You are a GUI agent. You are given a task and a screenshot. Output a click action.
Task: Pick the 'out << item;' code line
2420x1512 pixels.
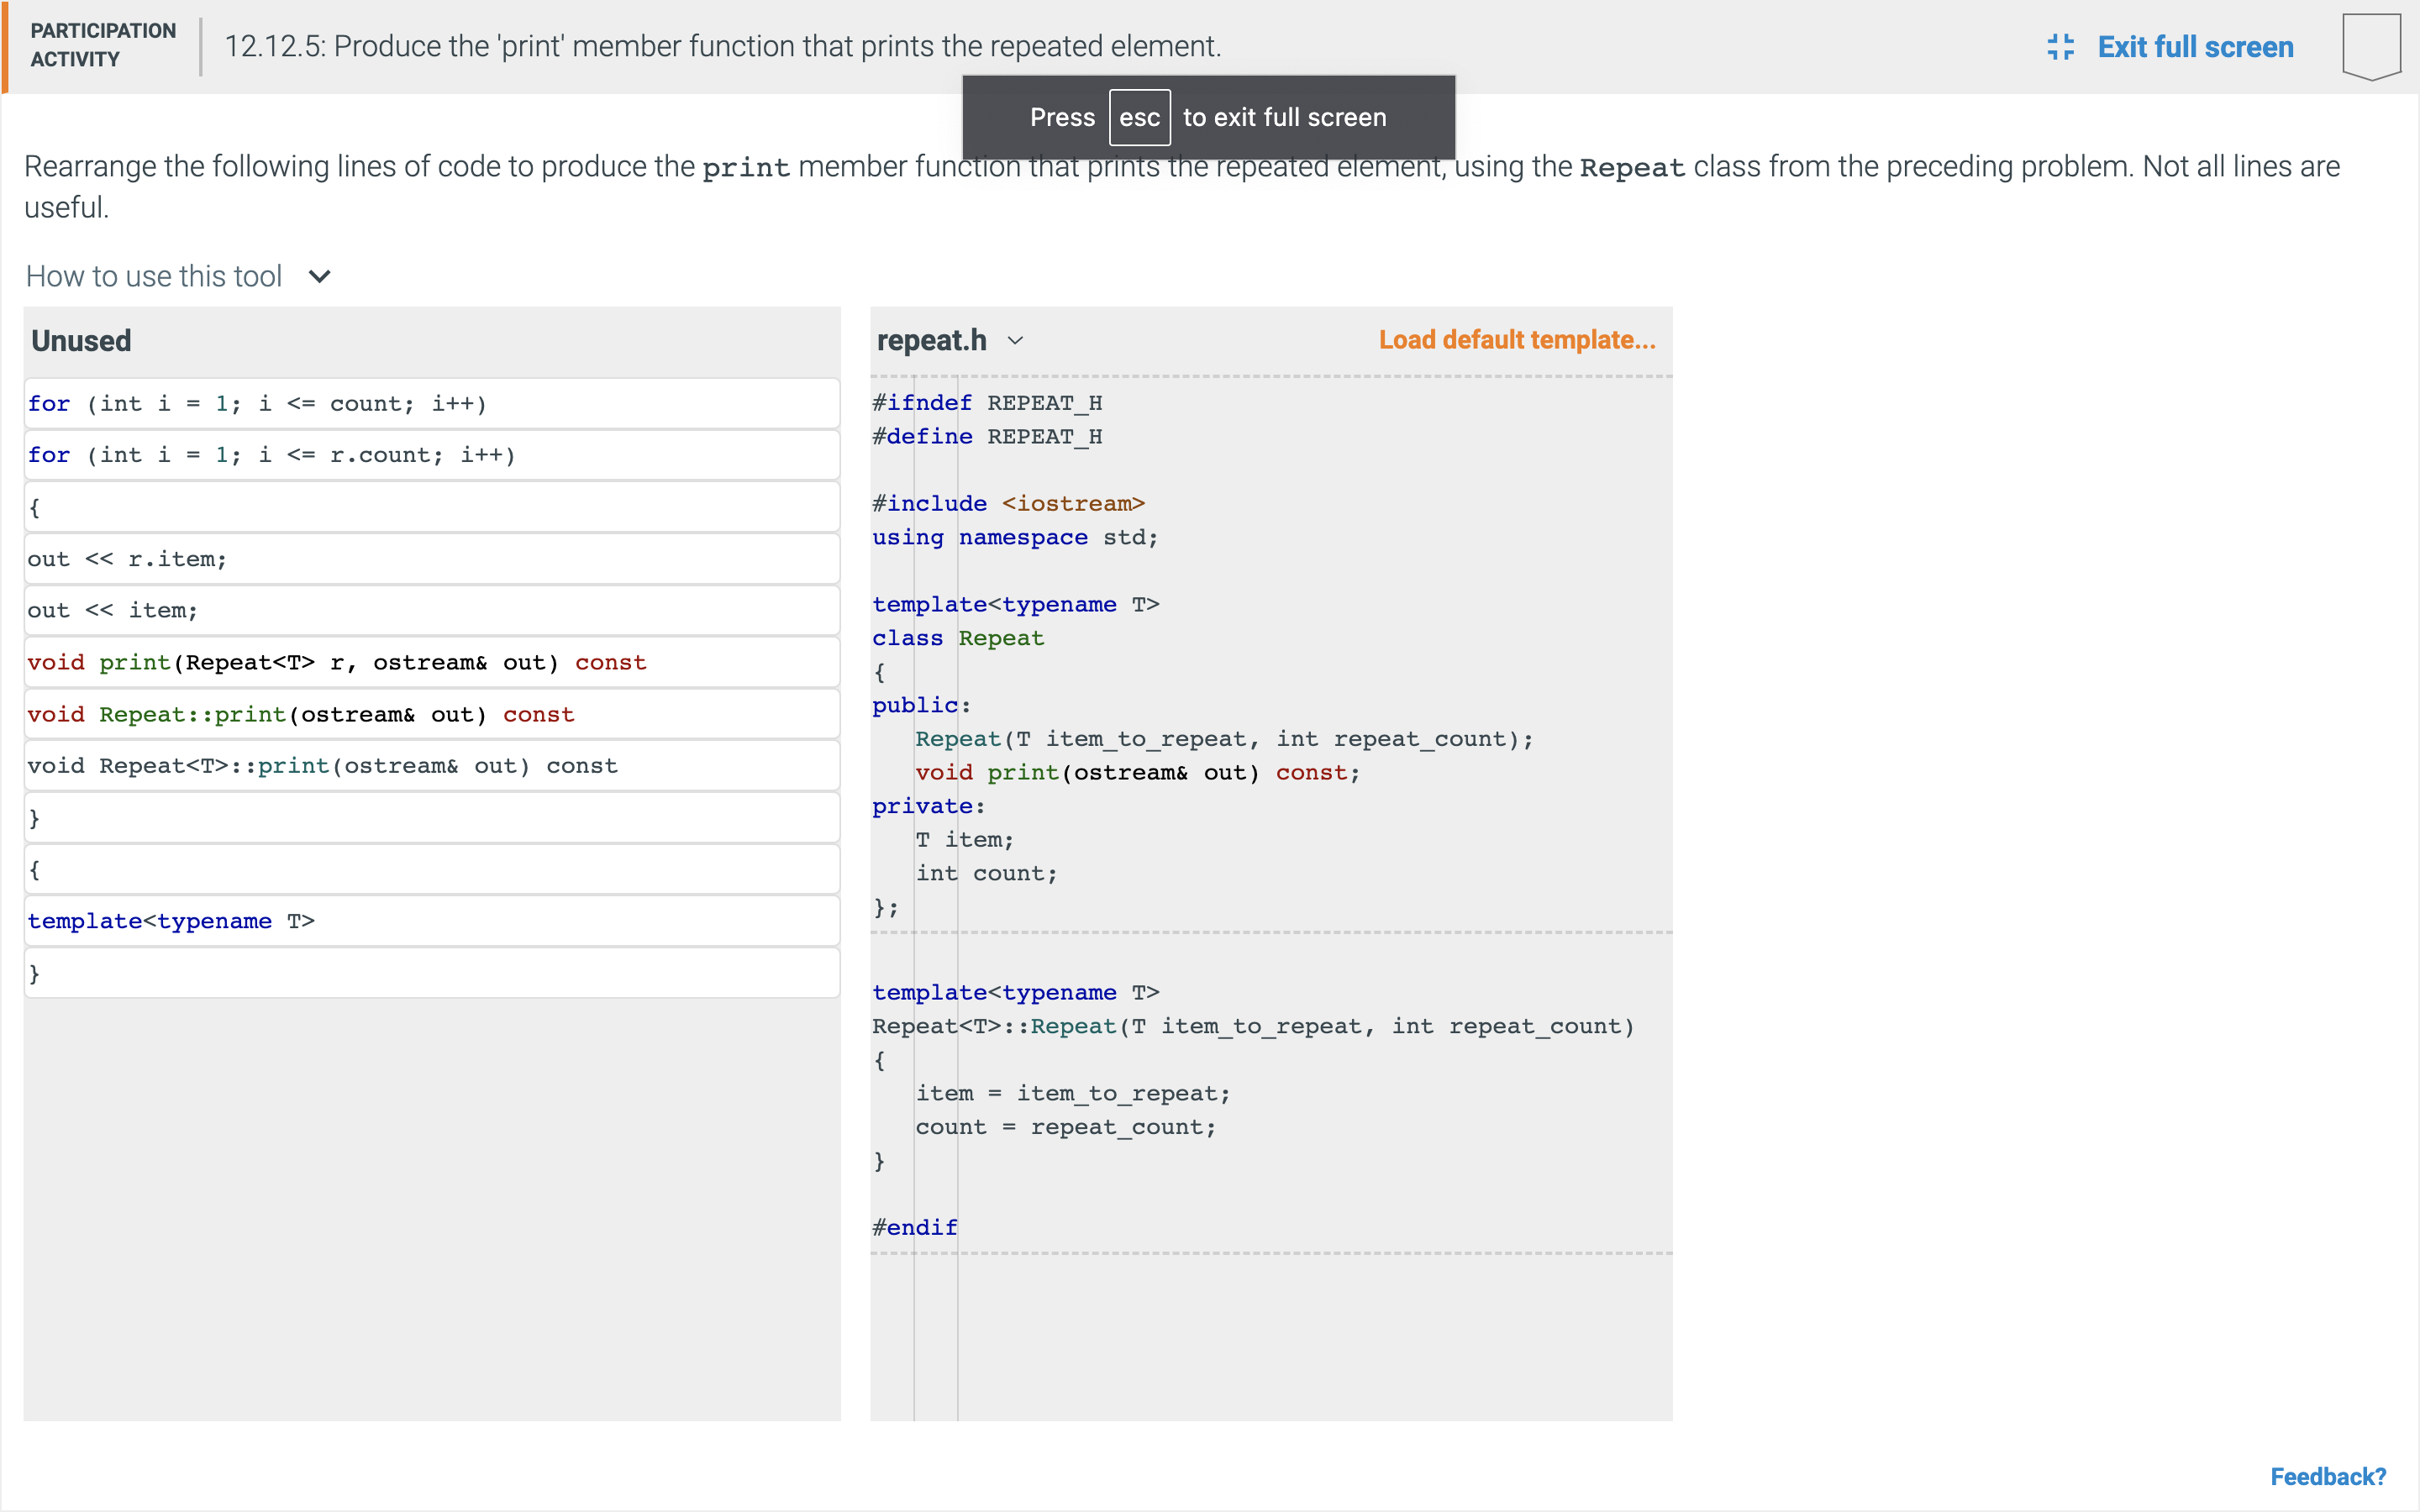pos(431,611)
